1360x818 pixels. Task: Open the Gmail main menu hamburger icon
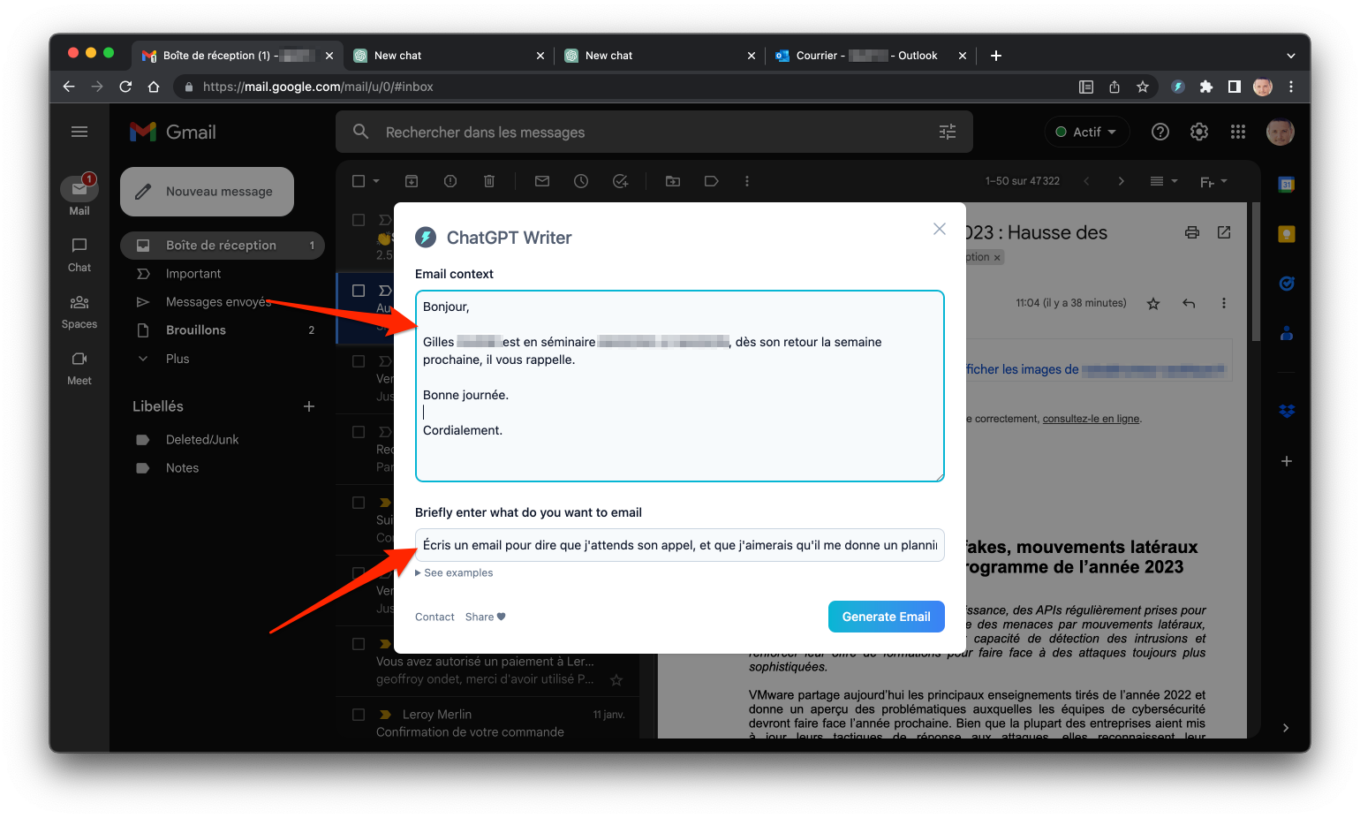click(79, 132)
